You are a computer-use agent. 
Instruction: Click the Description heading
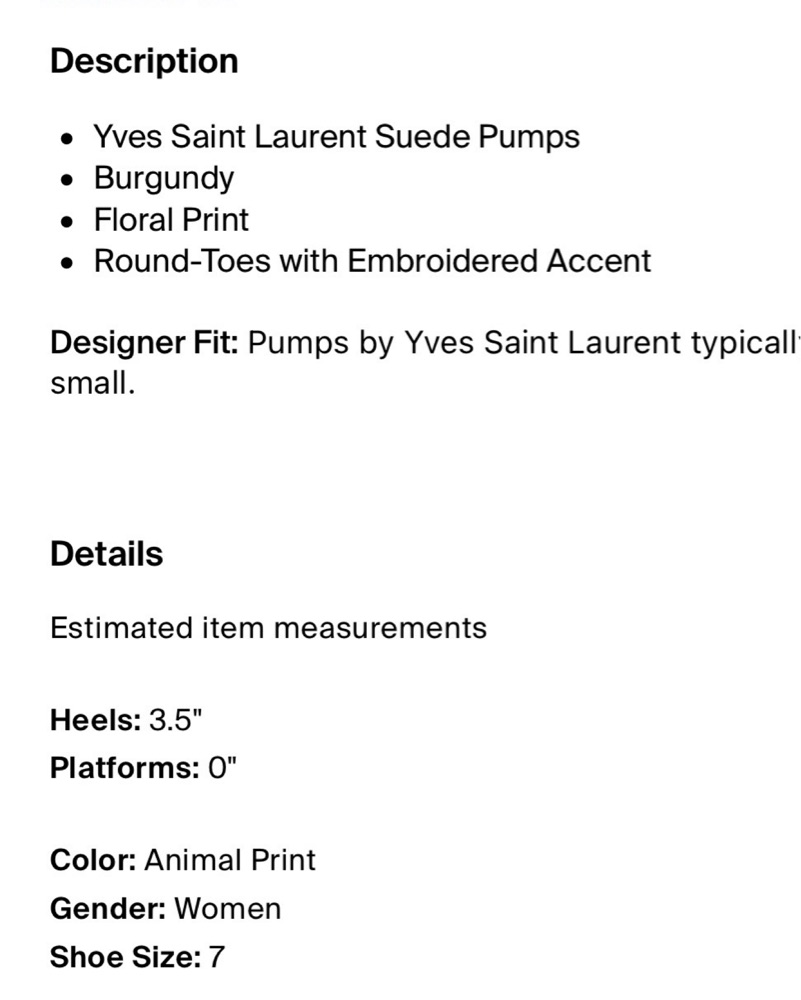[x=144, y=61]
